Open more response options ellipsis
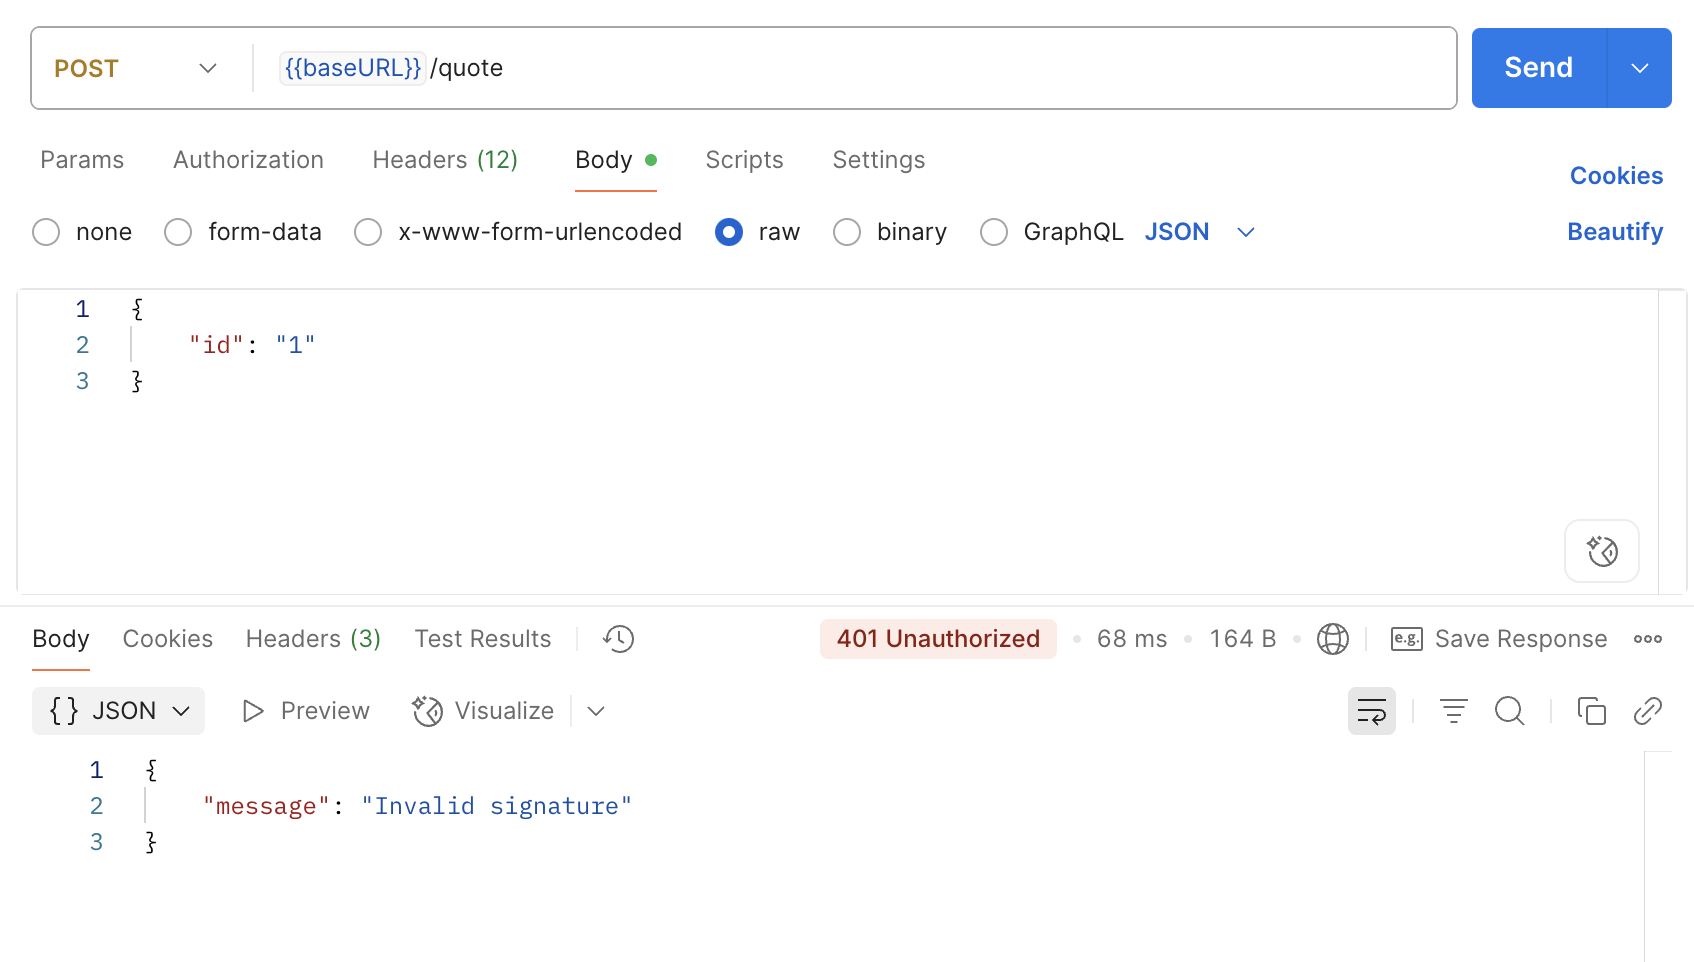1694x962 pixels. click(1647, 639)
